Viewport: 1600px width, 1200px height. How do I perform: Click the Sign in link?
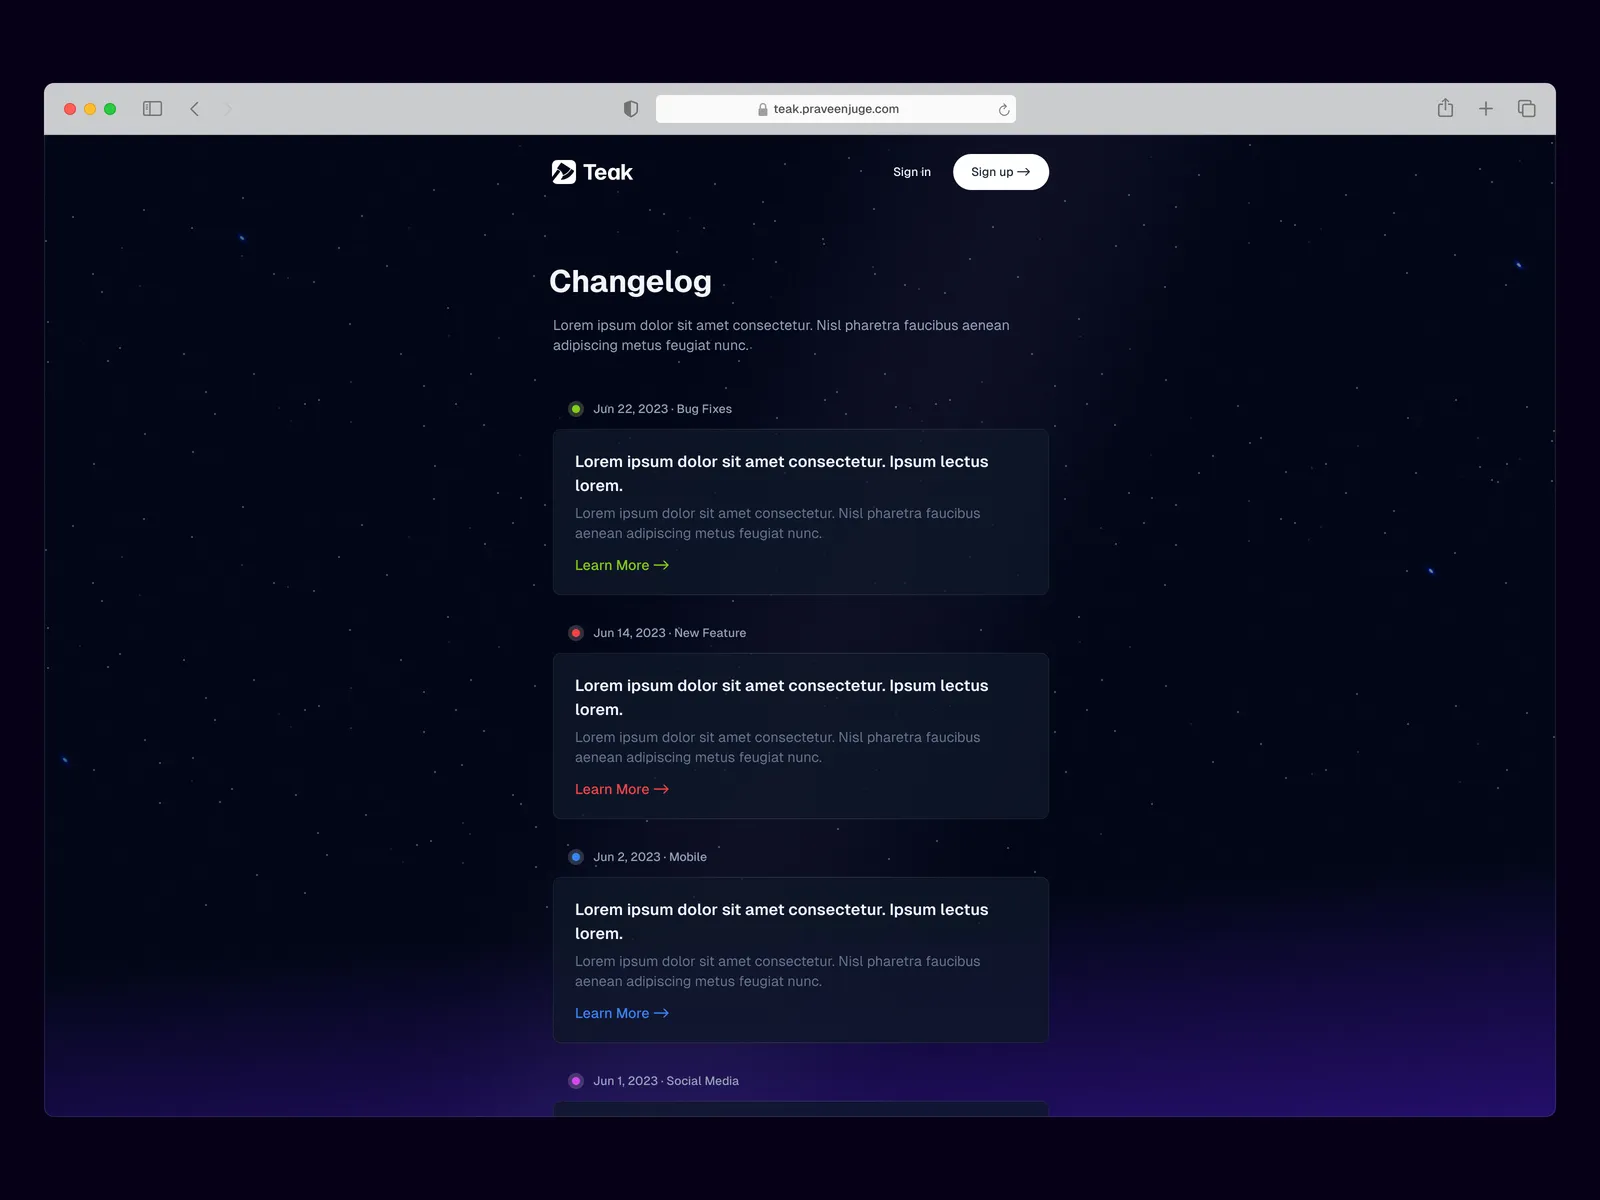tap(911, 172)
